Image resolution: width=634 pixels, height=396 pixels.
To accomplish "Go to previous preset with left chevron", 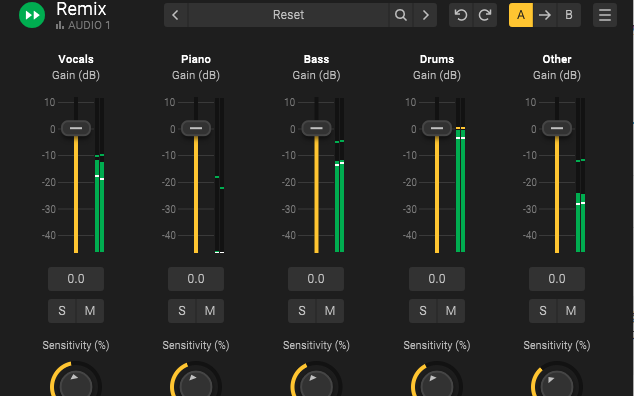I will click(x=175, y=15).
